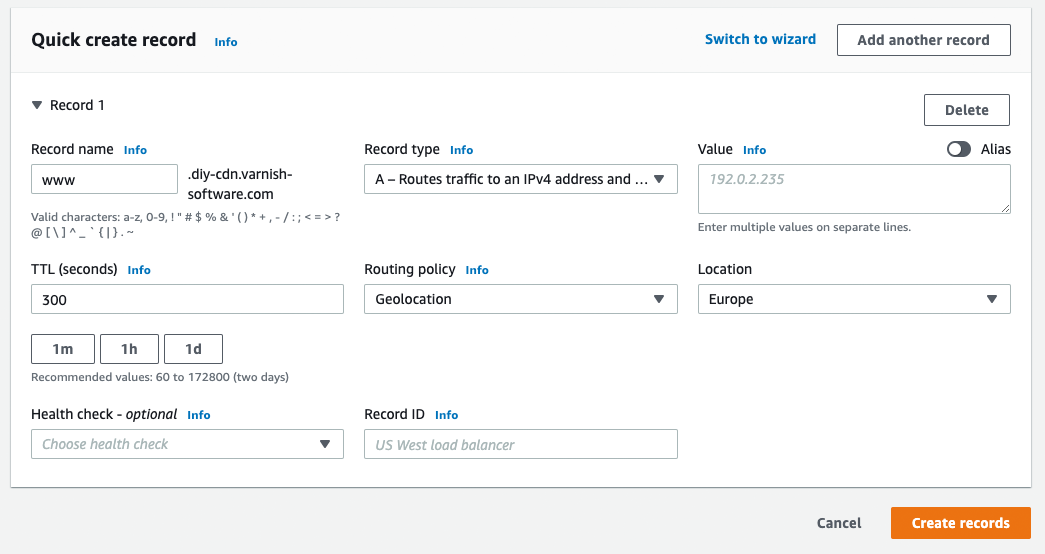
Task: View Info for Routing policy
Action: [x=477, y=270]
